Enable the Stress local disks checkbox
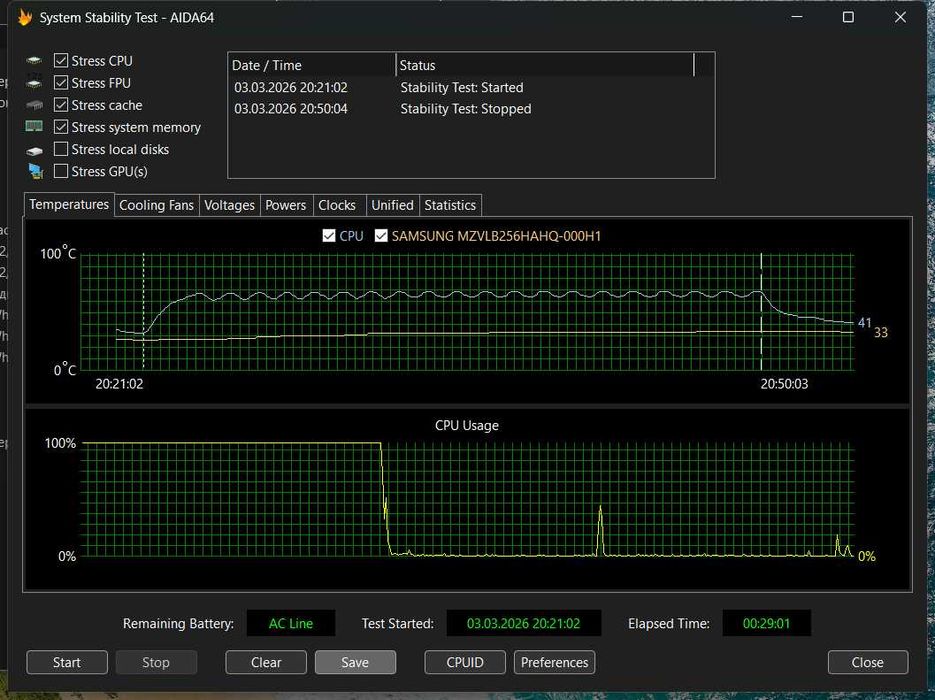The image size is (935, 700). point(62,149)
